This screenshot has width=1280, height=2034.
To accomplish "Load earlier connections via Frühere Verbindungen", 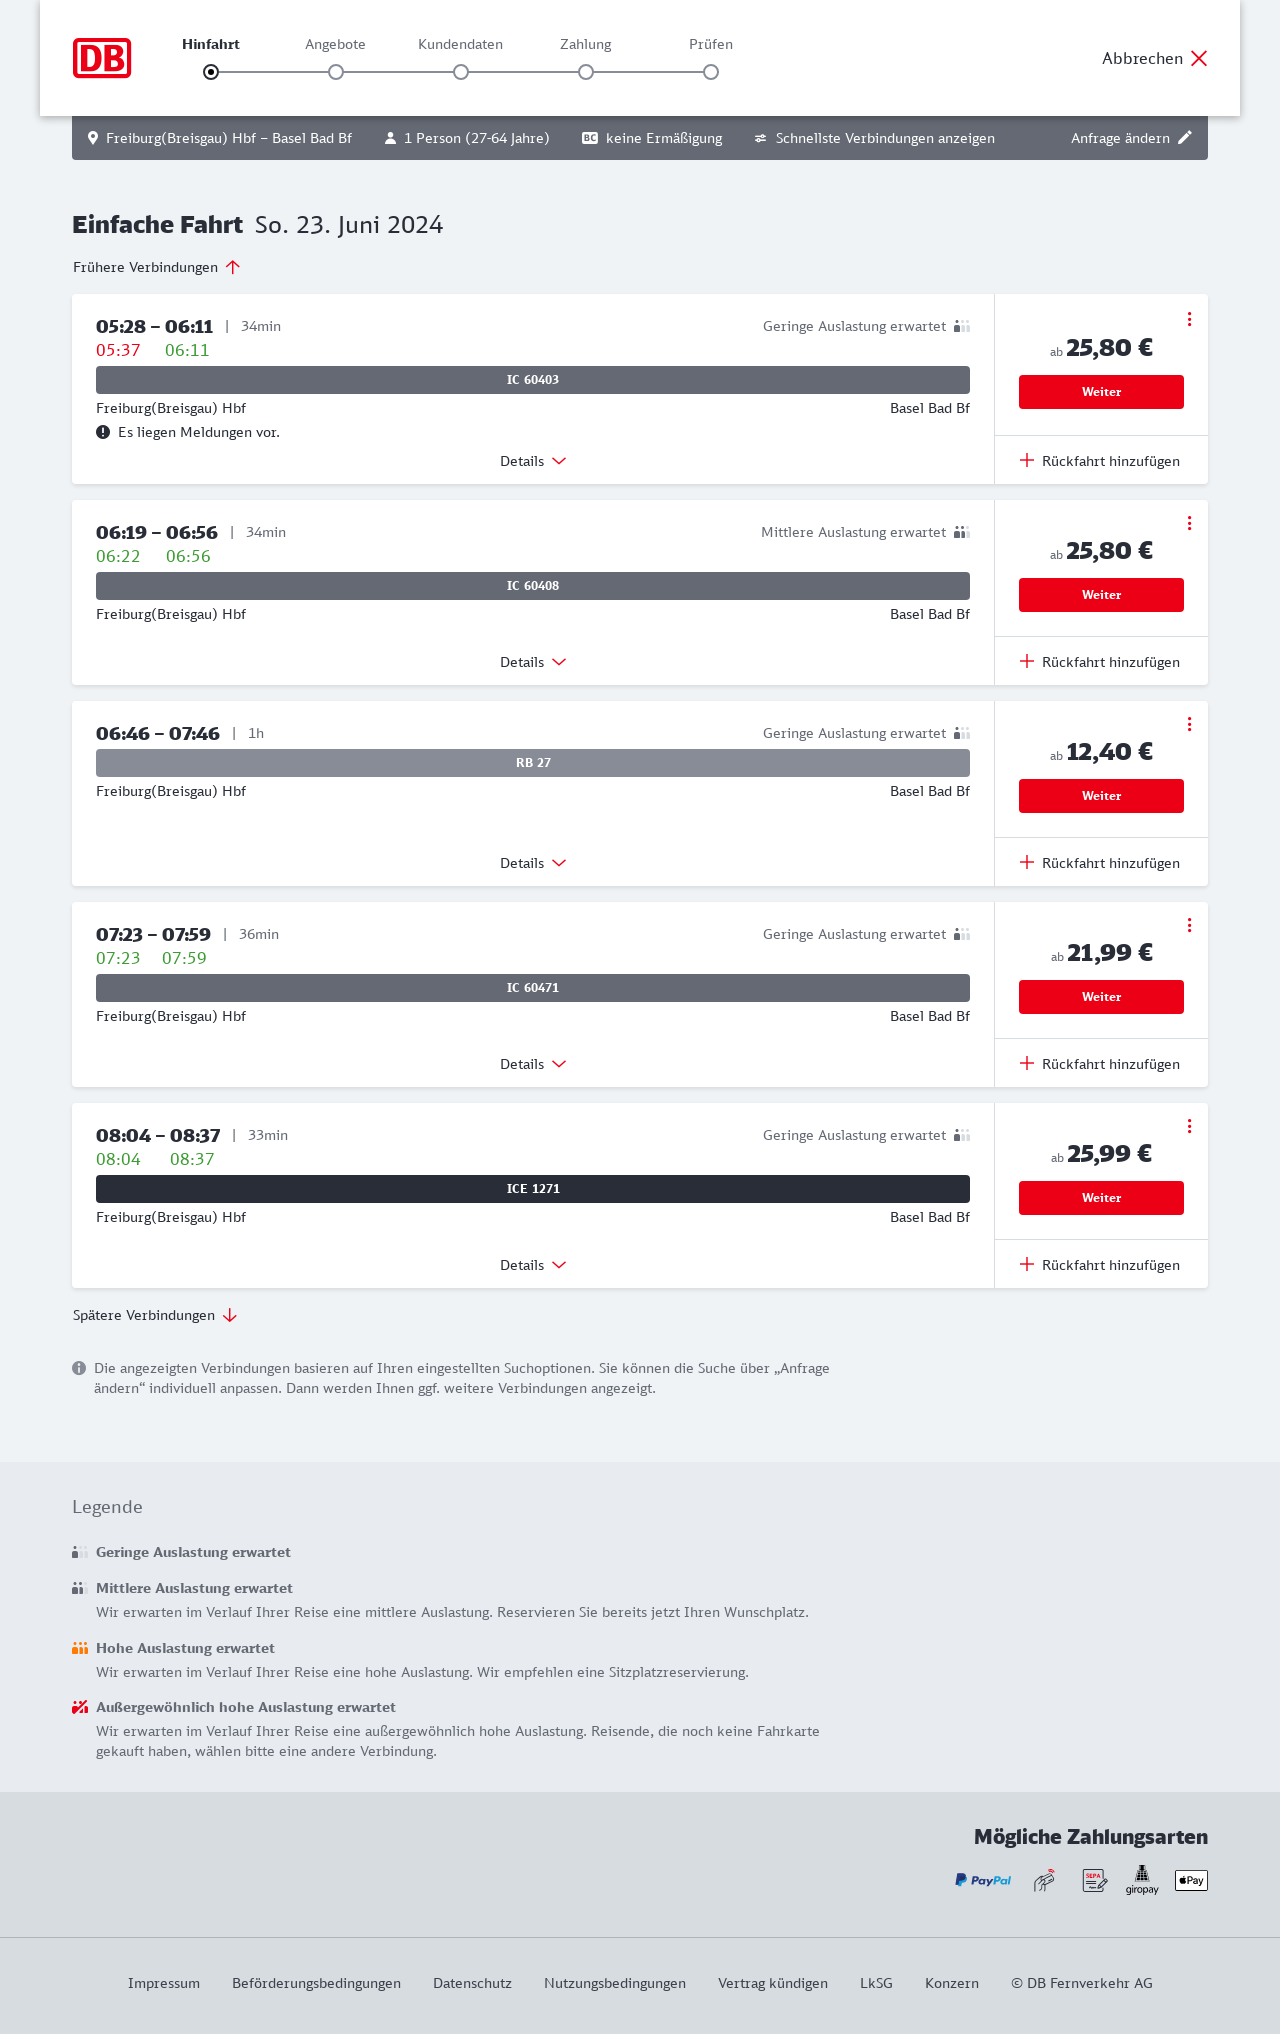I will point(156,267).
